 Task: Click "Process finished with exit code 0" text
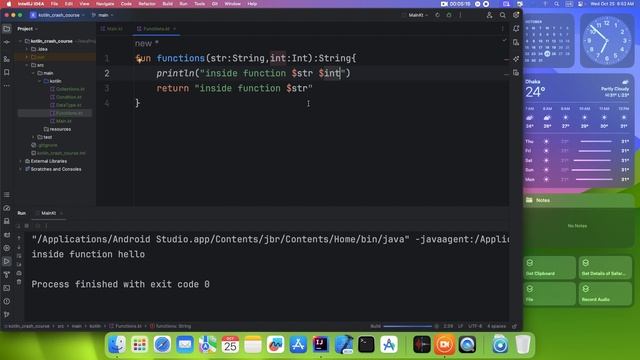120,284
